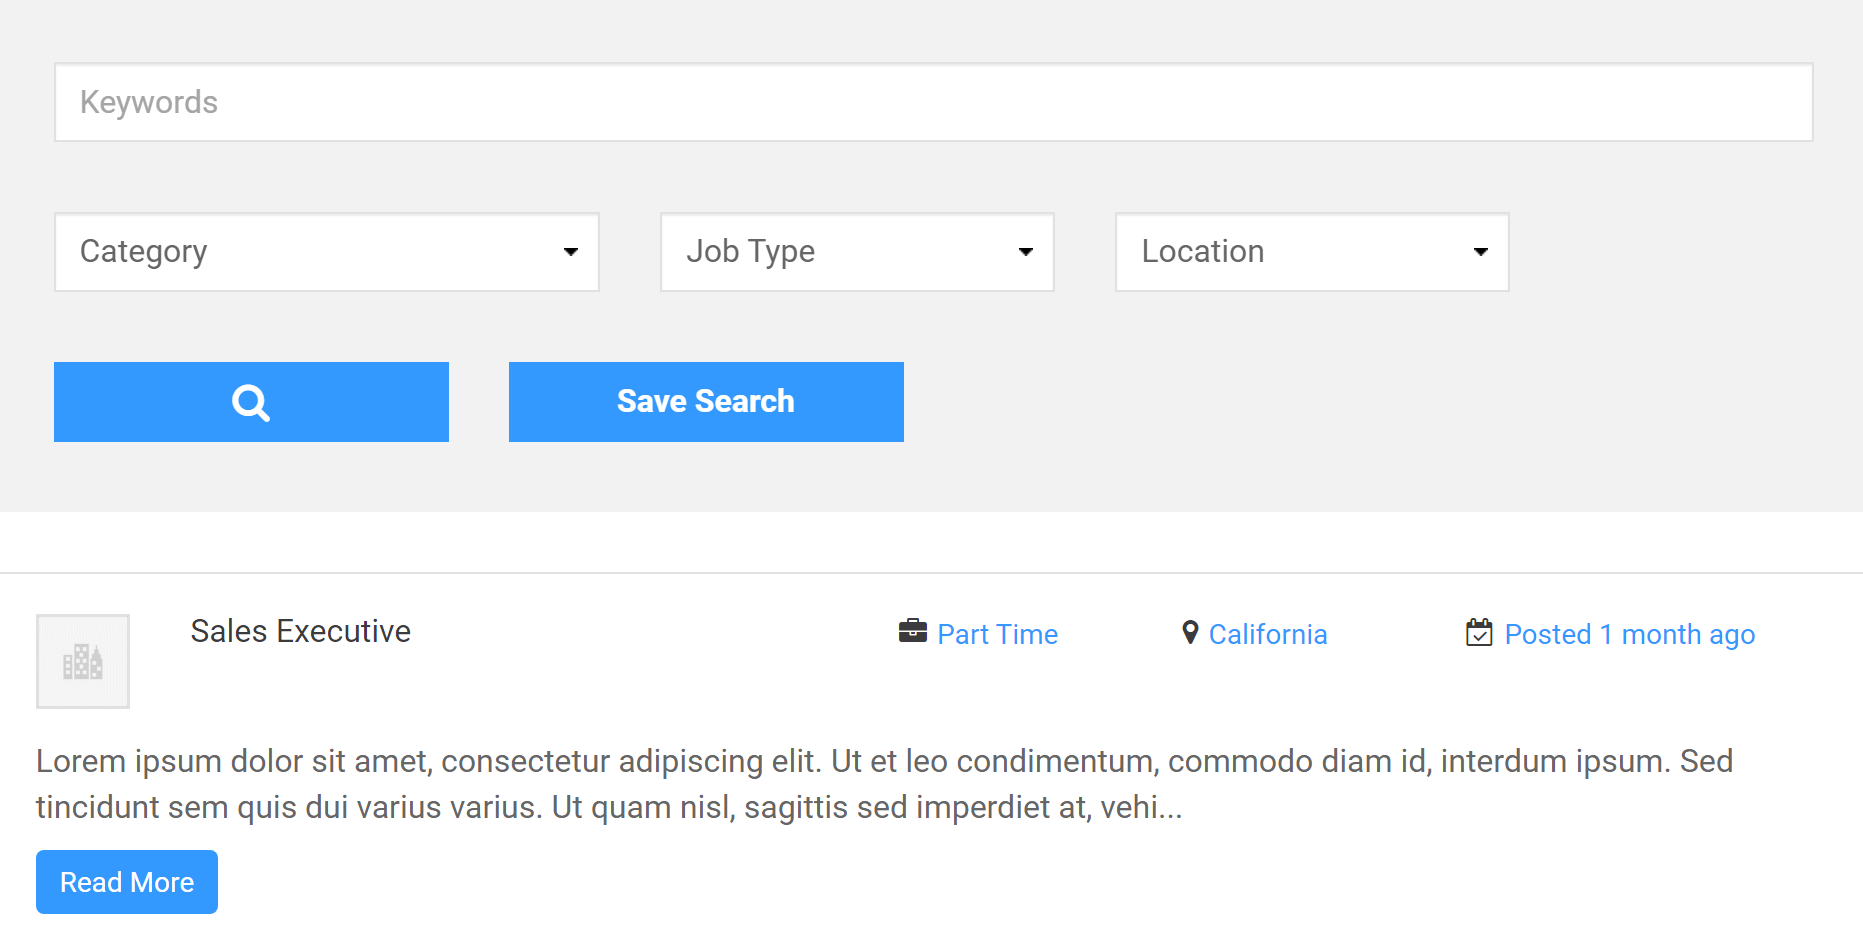Open the California location link
This screenshot has height=944, width=1863.
coord(1267,633)
